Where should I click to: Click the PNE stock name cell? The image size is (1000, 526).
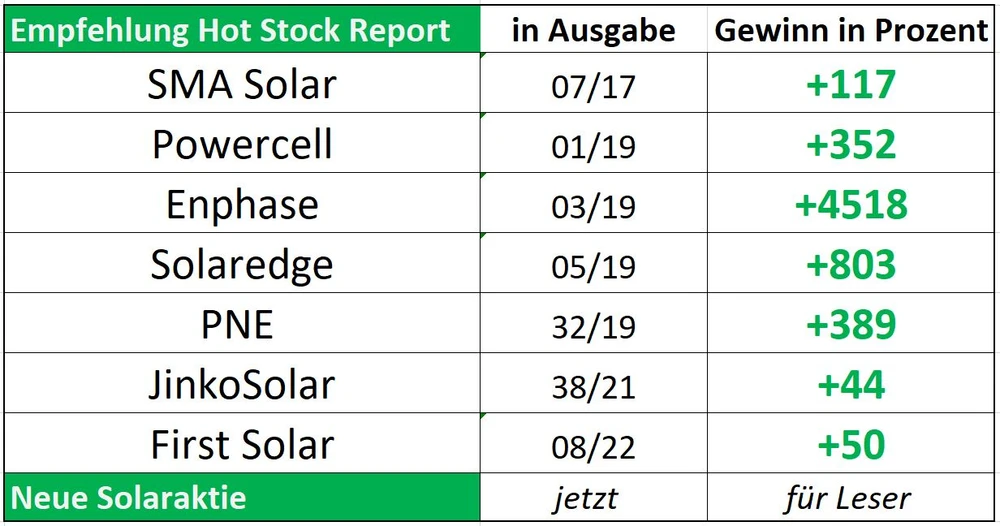[x=241, y=325]
